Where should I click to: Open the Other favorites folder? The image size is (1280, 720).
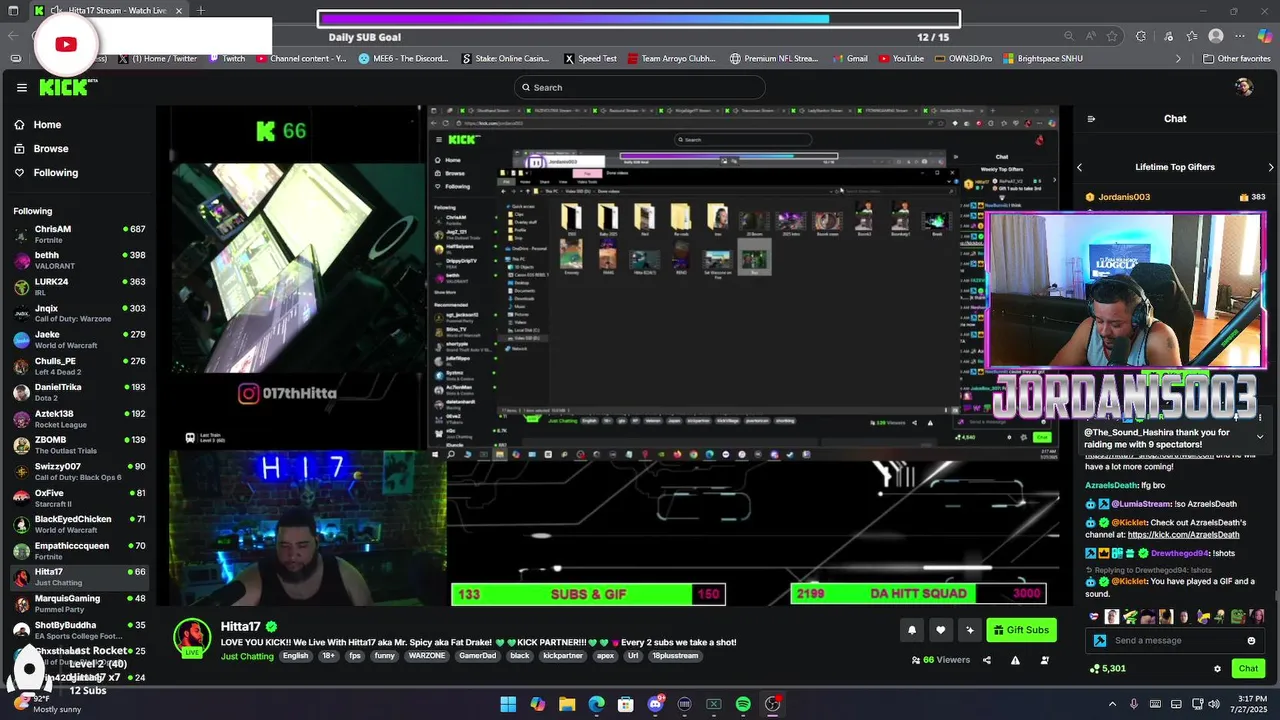(1236, 59)
